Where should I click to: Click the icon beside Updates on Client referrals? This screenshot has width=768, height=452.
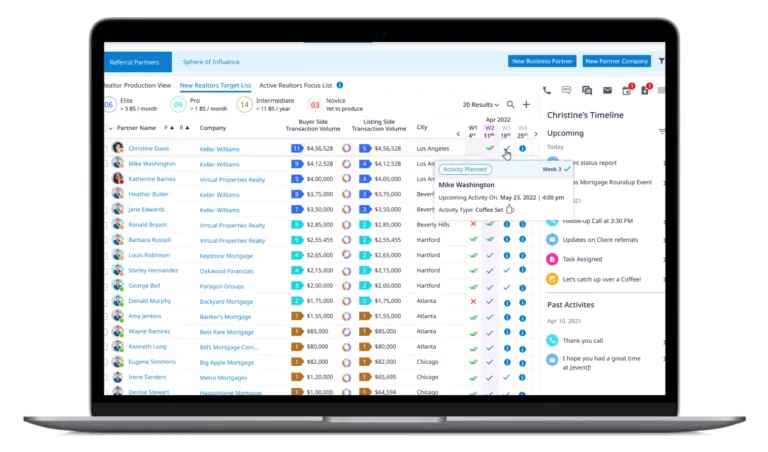(552, 239)
